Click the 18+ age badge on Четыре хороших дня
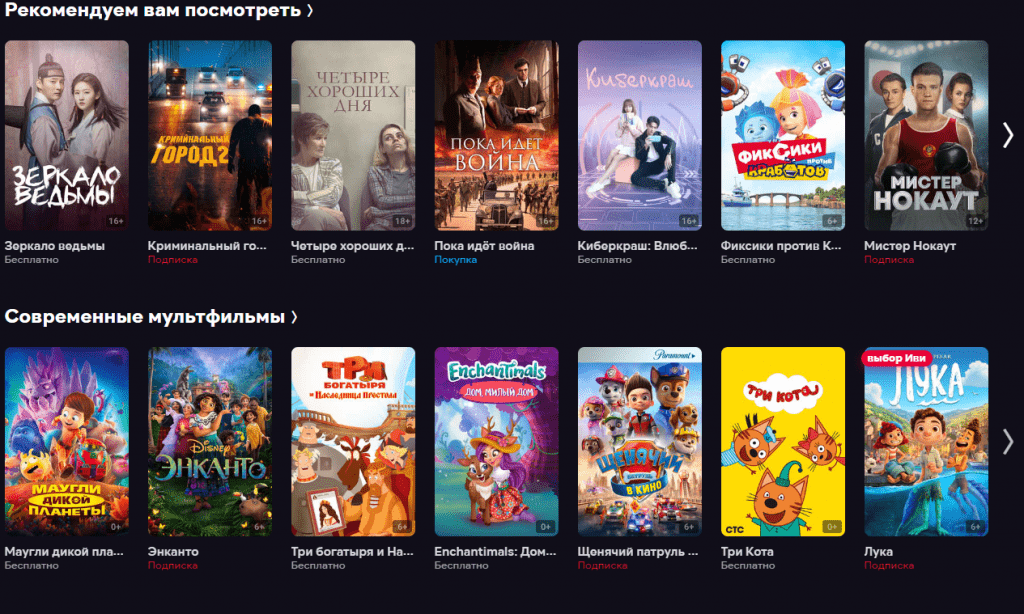Image resolution: width=1024 pixels, height=614 pixels. coord(402,221)
